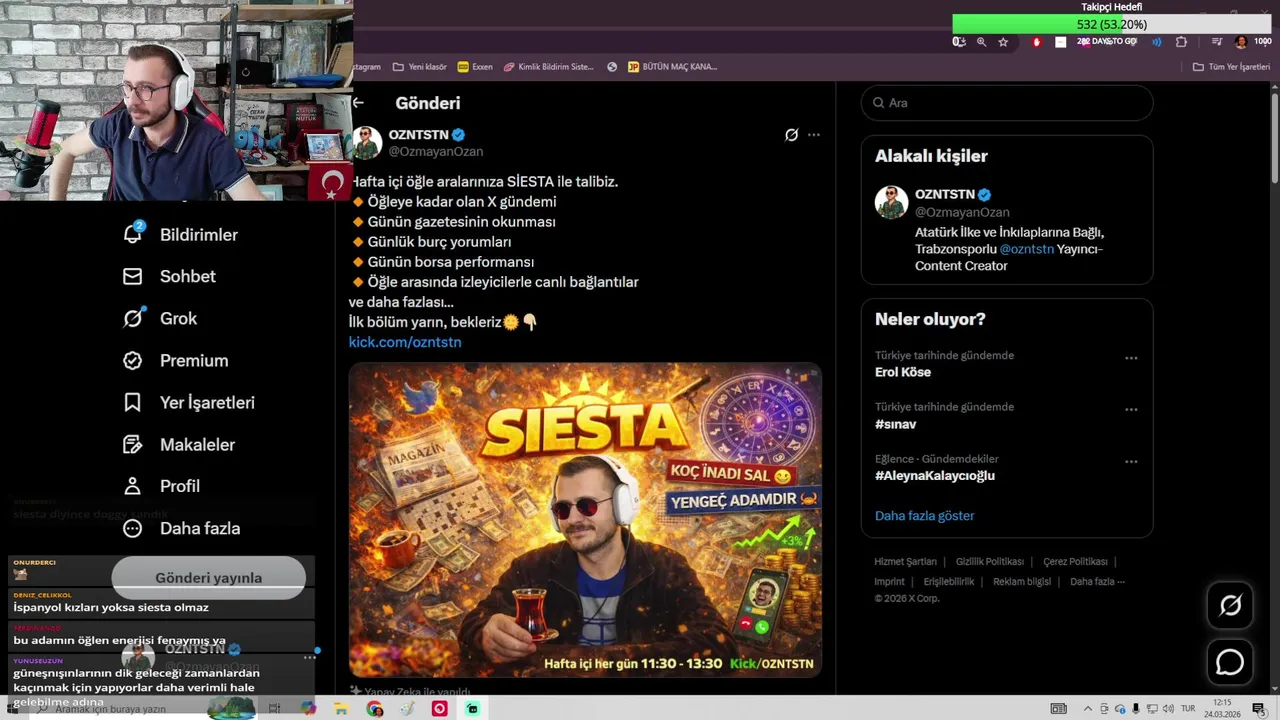Open File Explorer from the taskbar
The image size is (1280, 720).
(341, 709)
